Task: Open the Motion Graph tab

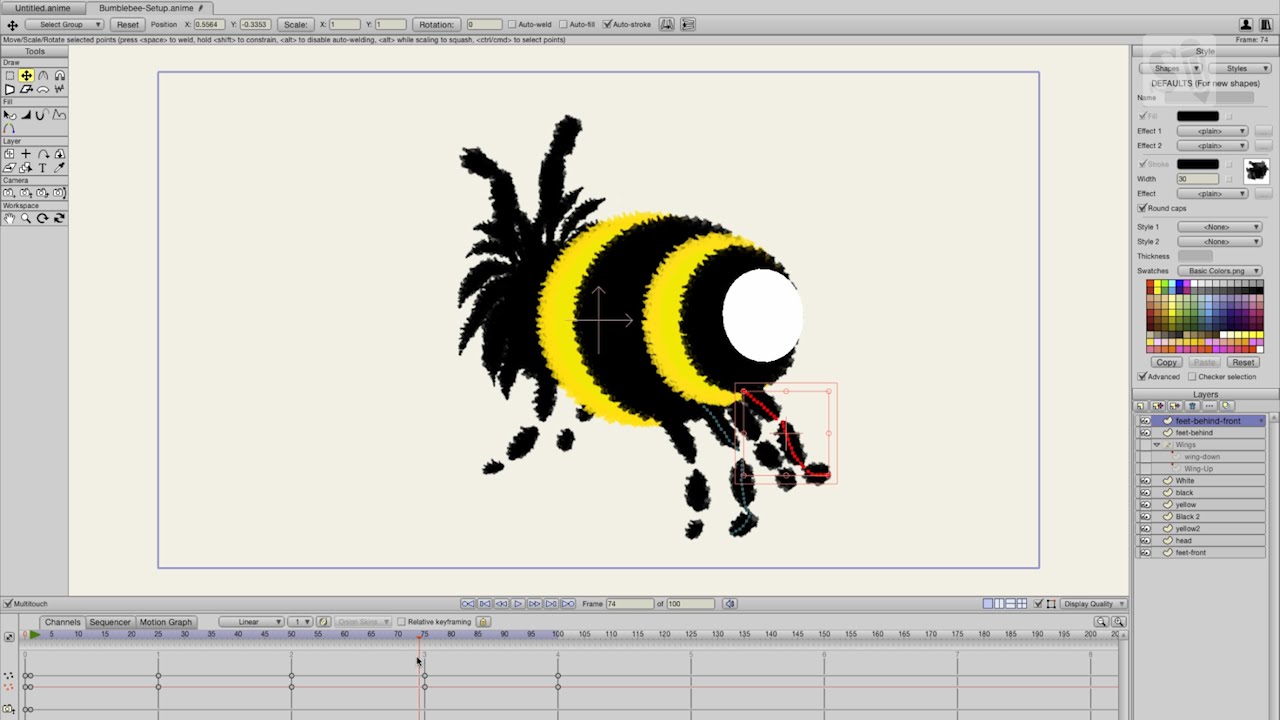Action: [x=166, y=622]
